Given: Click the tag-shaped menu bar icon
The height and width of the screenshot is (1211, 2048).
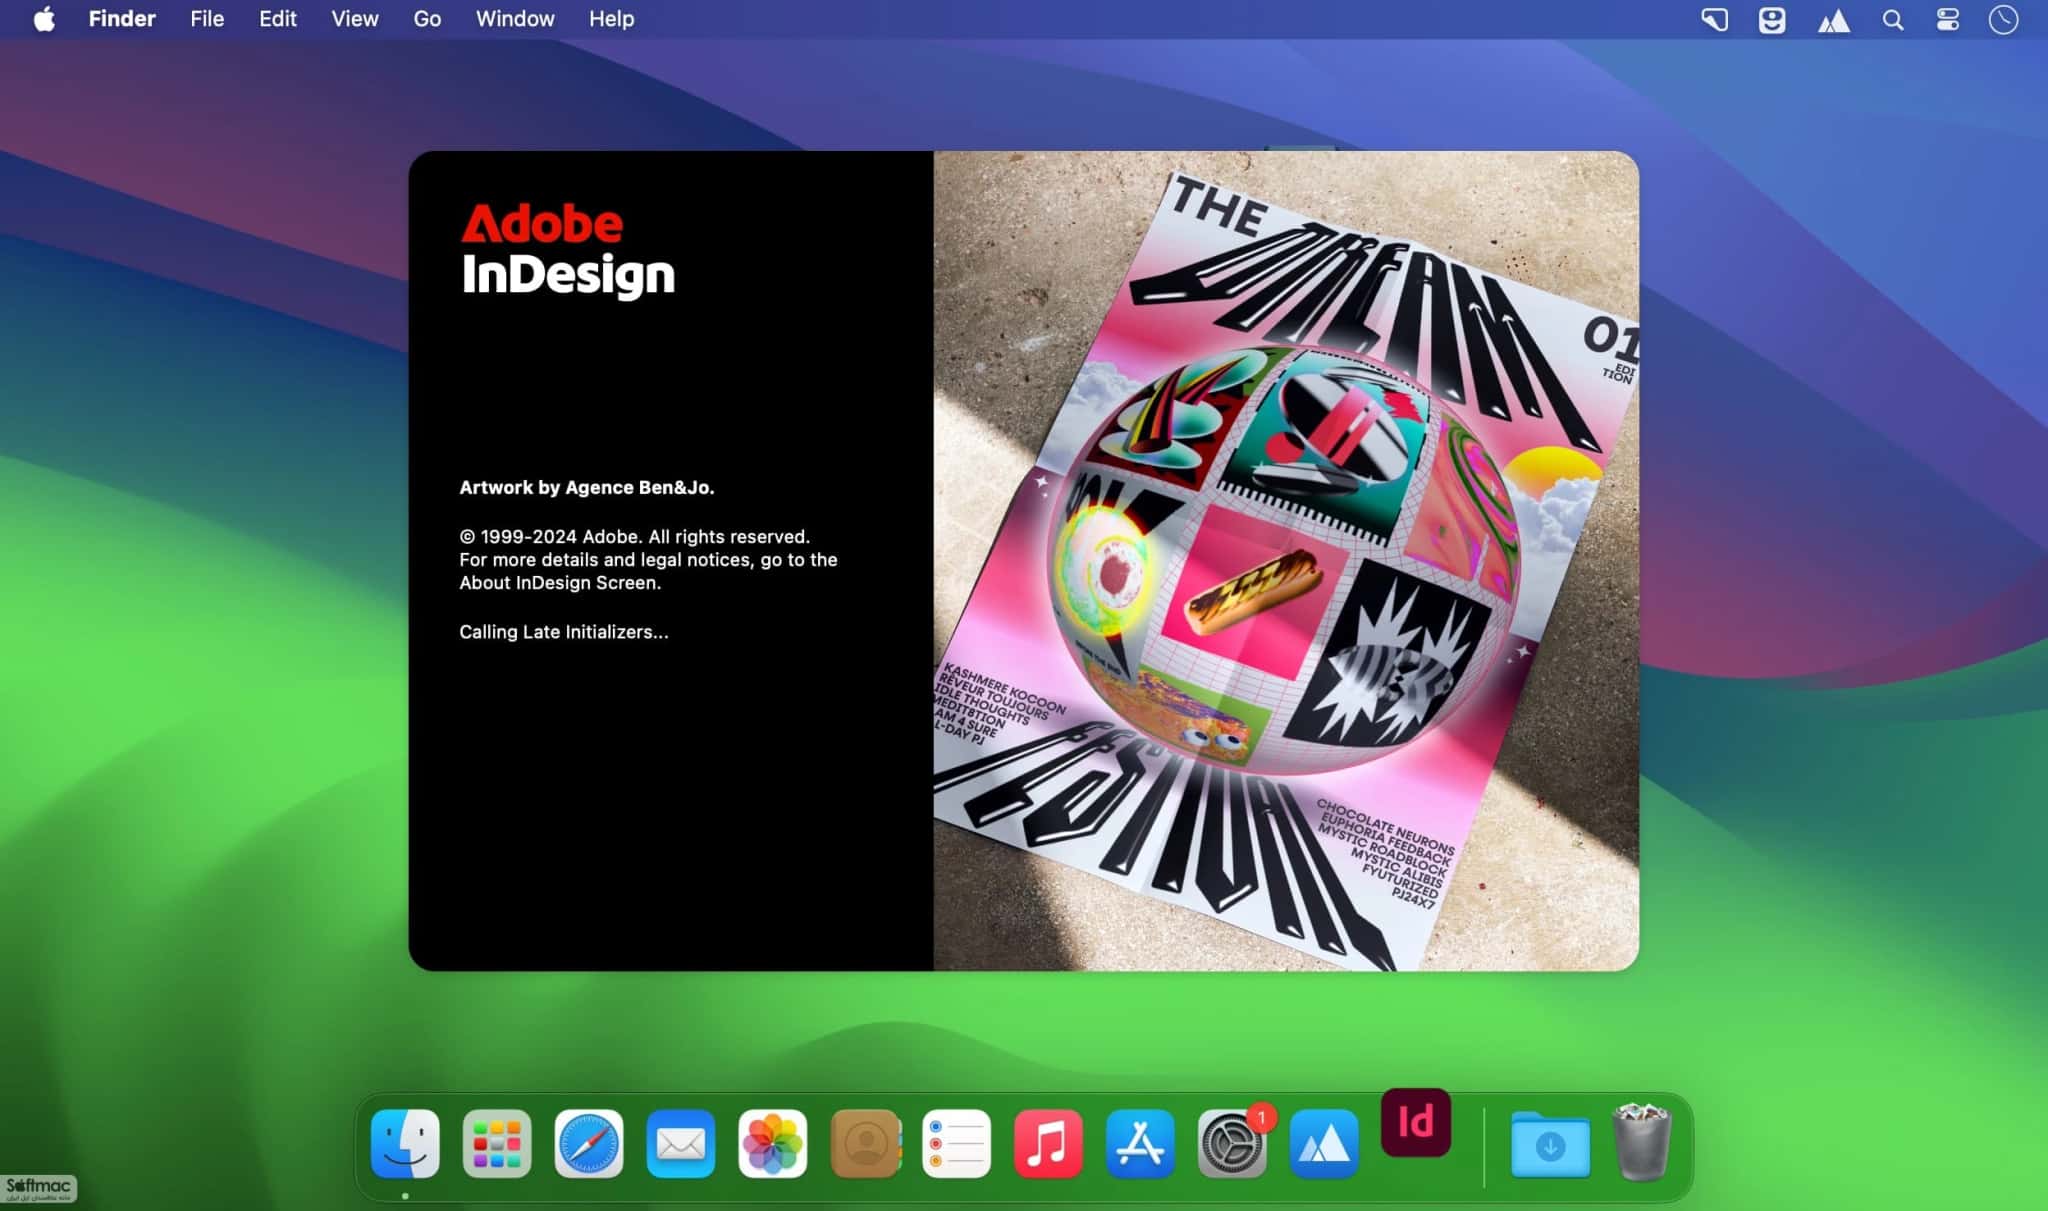Looking at the screenshot, I should [x=1715, y=20].
